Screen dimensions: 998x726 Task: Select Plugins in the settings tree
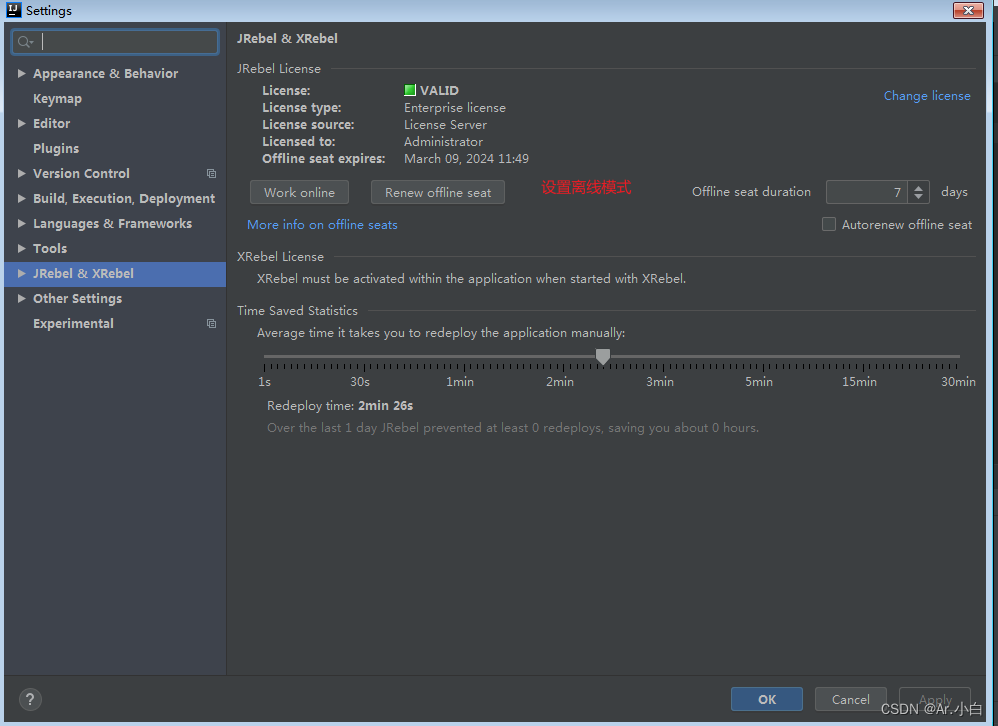pos(56,149)
